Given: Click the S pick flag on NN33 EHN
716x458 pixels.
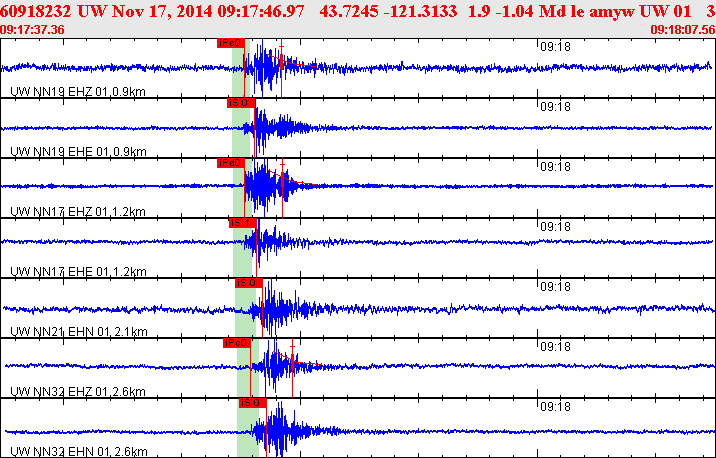Looking at the screenshot, I should click(x=250, y=402).
